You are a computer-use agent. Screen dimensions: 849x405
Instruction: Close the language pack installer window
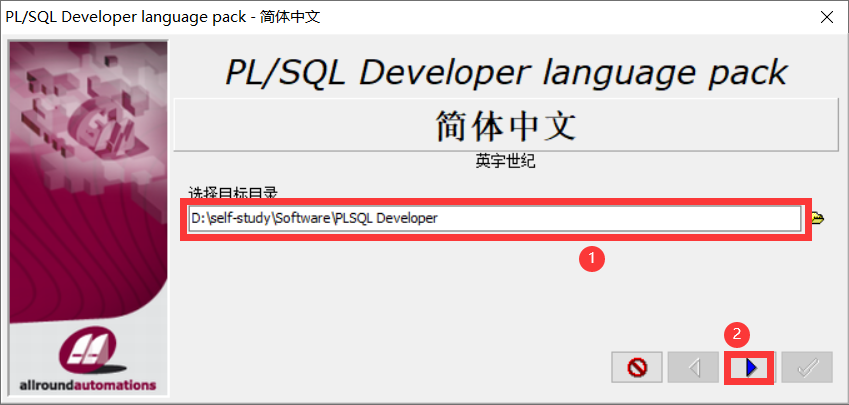(x=827, y=17)
